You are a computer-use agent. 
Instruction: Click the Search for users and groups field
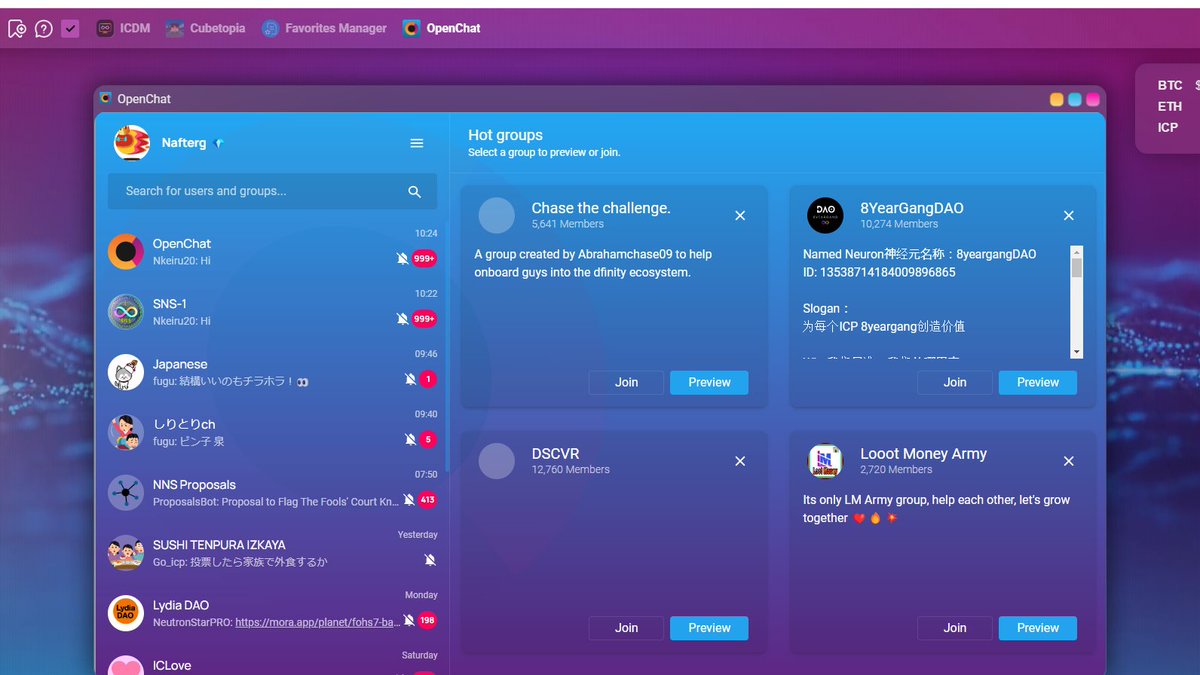pos(272,191)
